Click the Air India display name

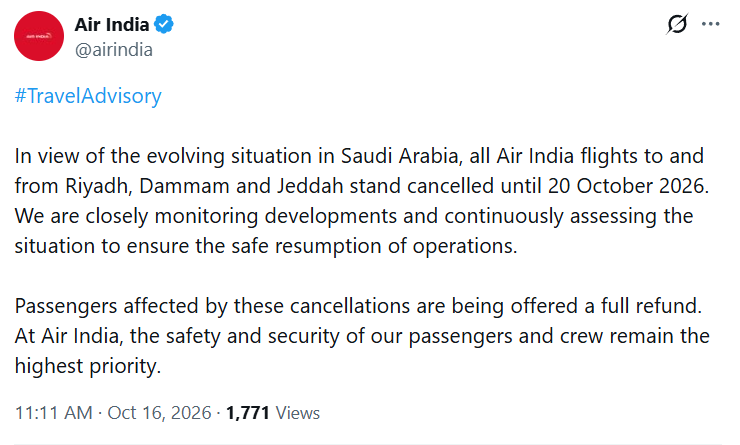point(112,25)
